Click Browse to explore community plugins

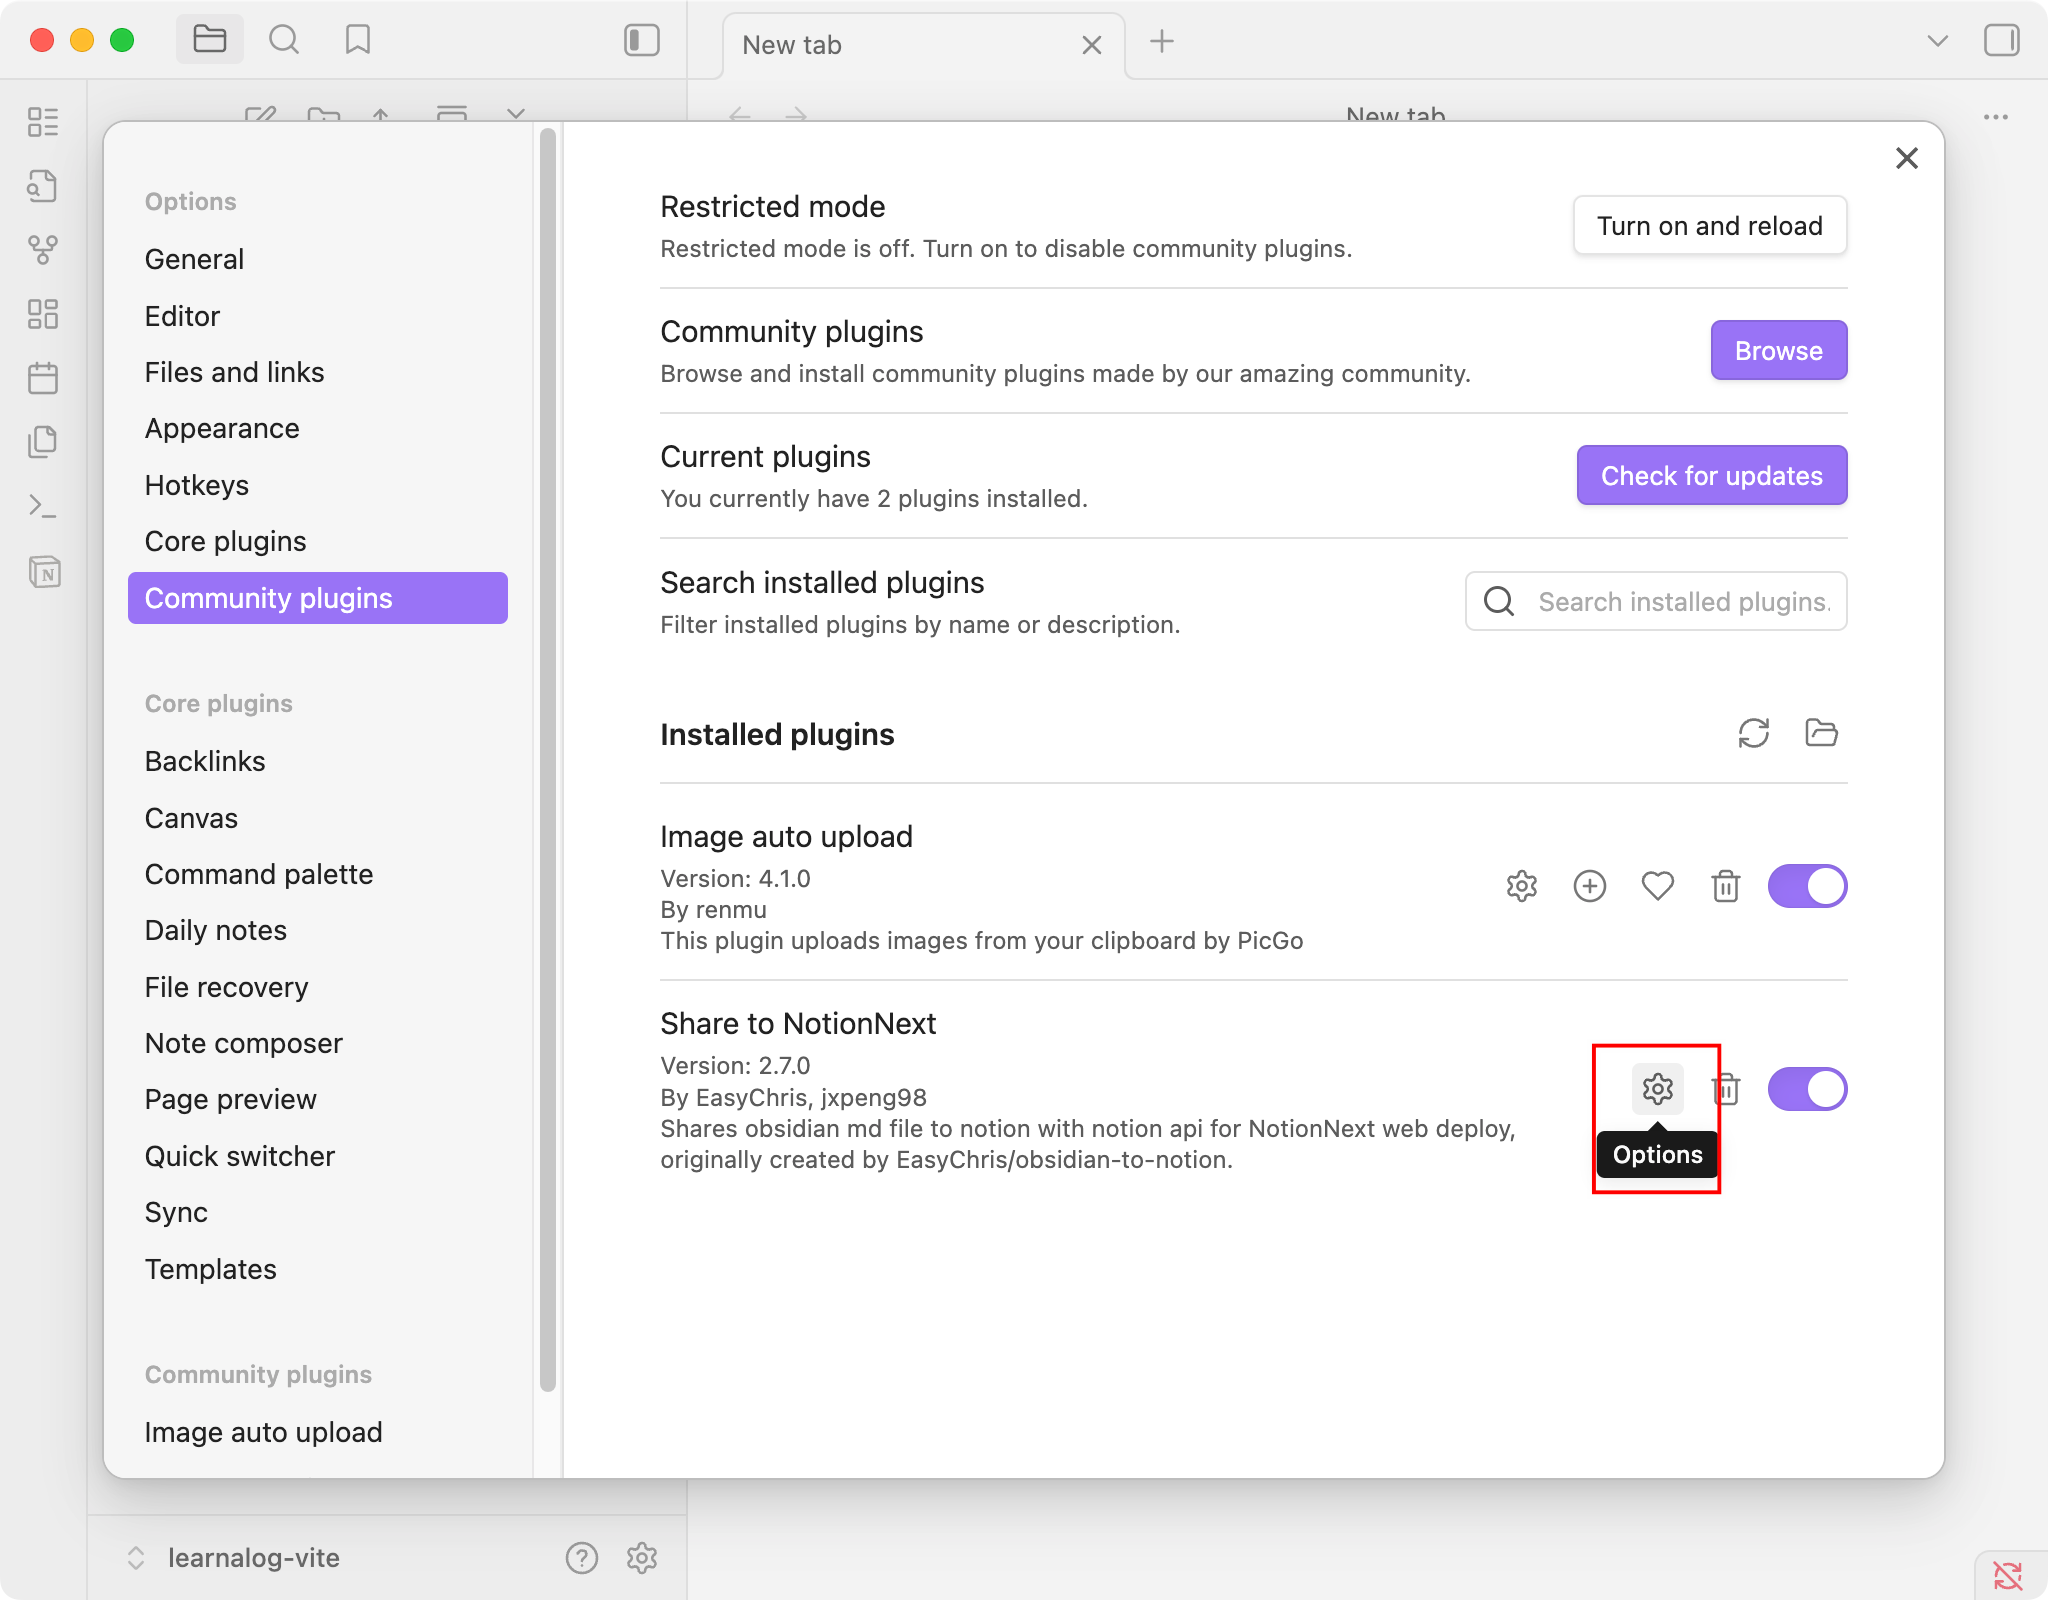[x=1778, y=350]
